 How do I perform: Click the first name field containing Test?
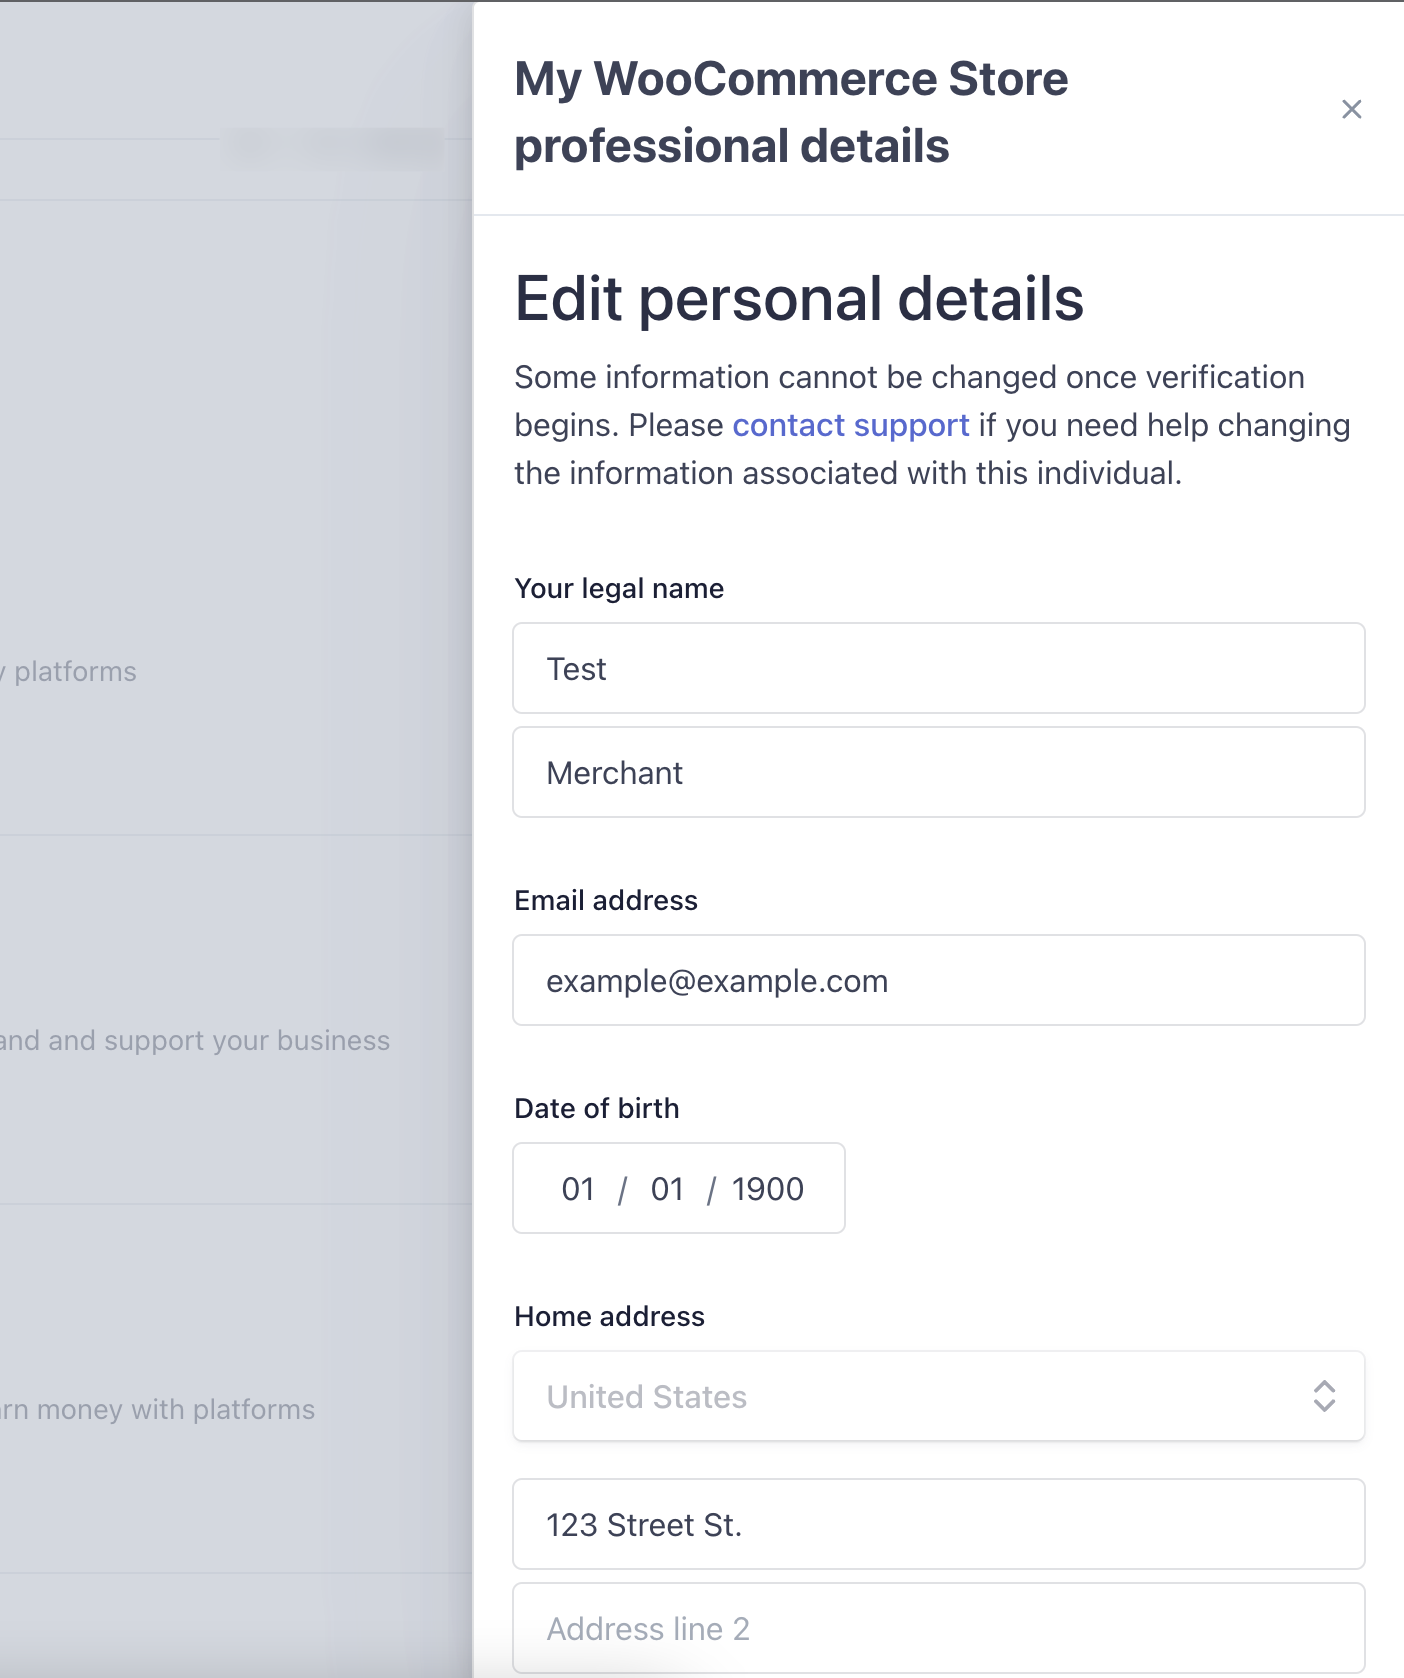pyautogui.click(x=938, y=668)
